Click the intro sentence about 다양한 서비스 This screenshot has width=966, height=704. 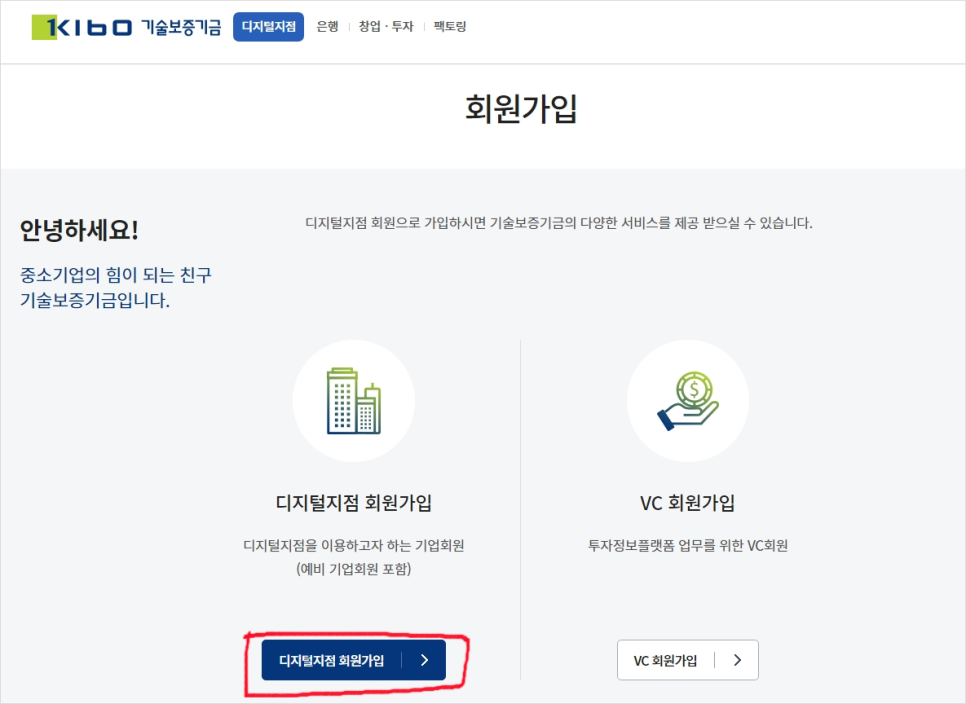(x=558, y=223)
